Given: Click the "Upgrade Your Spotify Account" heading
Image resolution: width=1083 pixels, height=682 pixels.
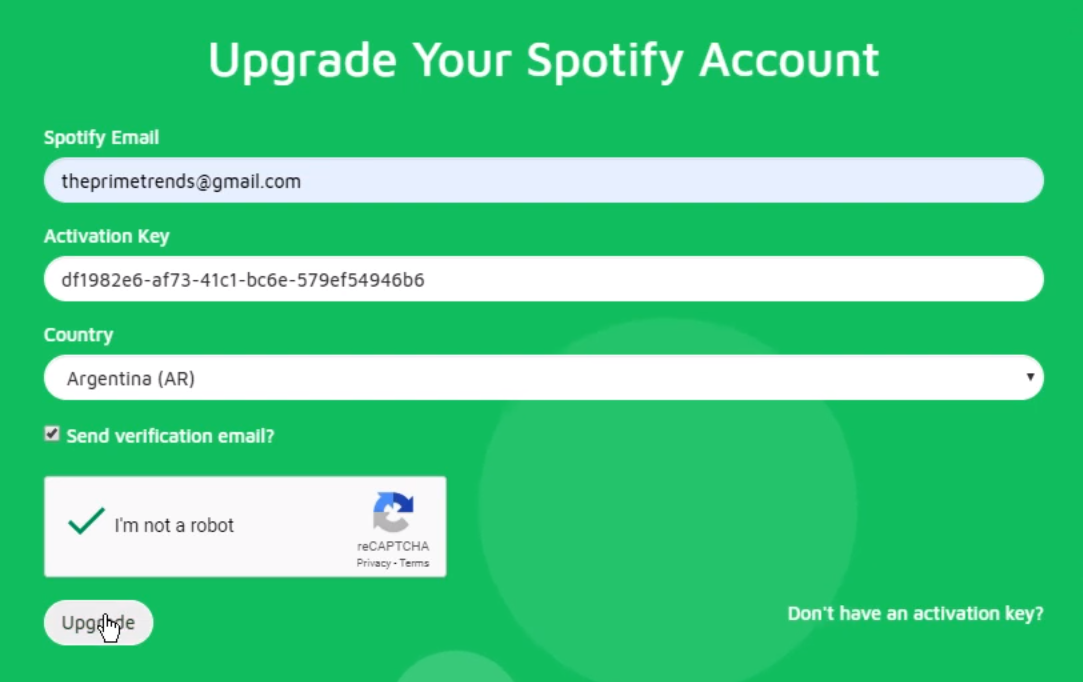Looking at the screenshot, I should point(543,60).
